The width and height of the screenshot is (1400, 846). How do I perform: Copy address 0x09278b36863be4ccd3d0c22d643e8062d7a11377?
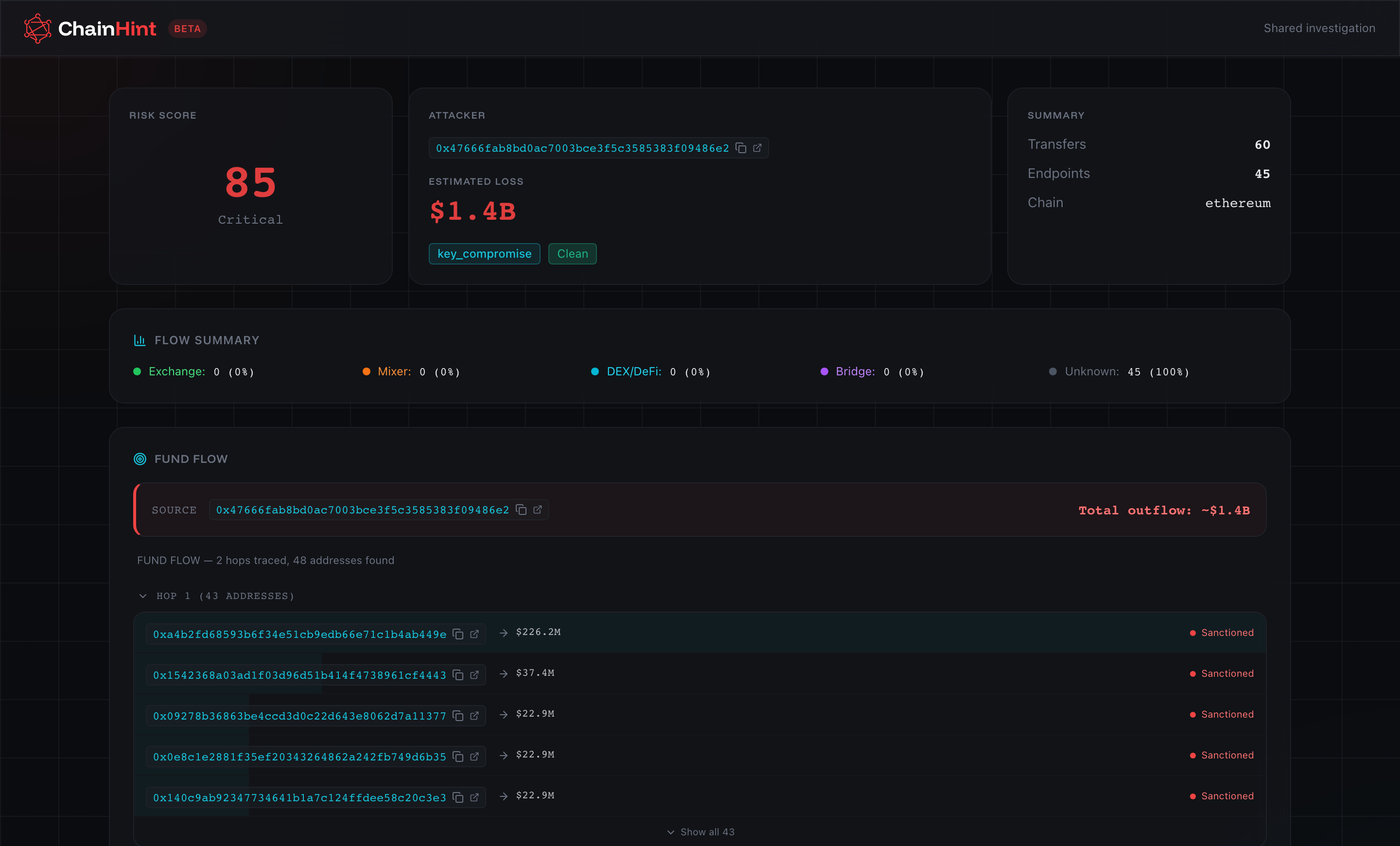[458, 716]
